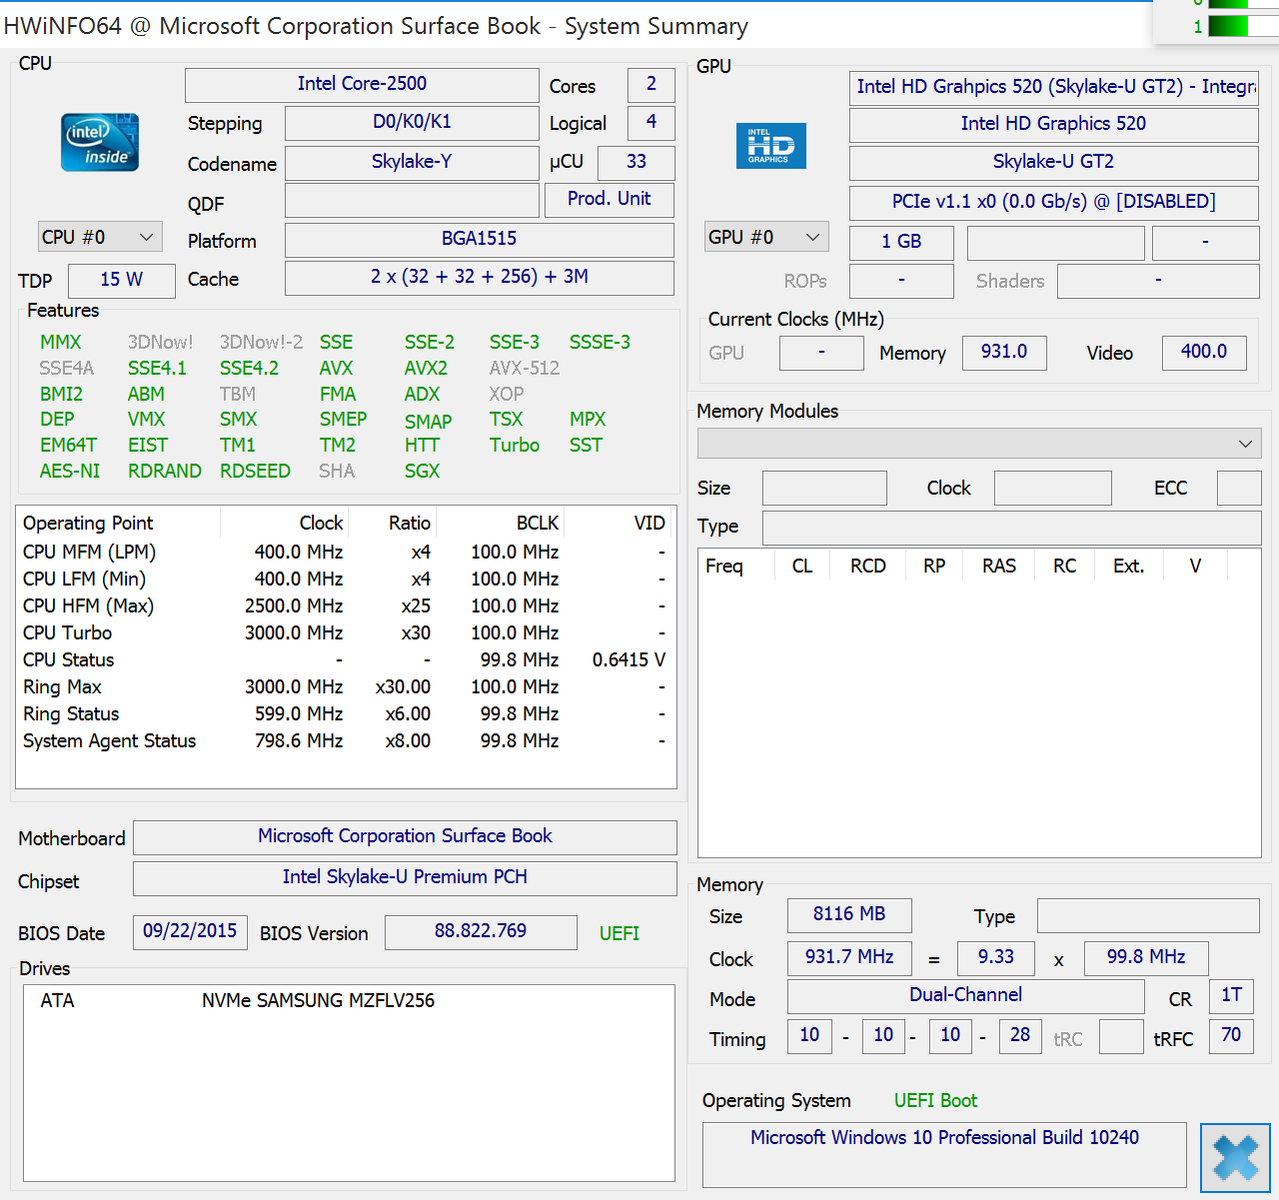Viewport: 1279px width, 1200px height.
Task: Click the BCLK column header
Action: click(501, 523)
